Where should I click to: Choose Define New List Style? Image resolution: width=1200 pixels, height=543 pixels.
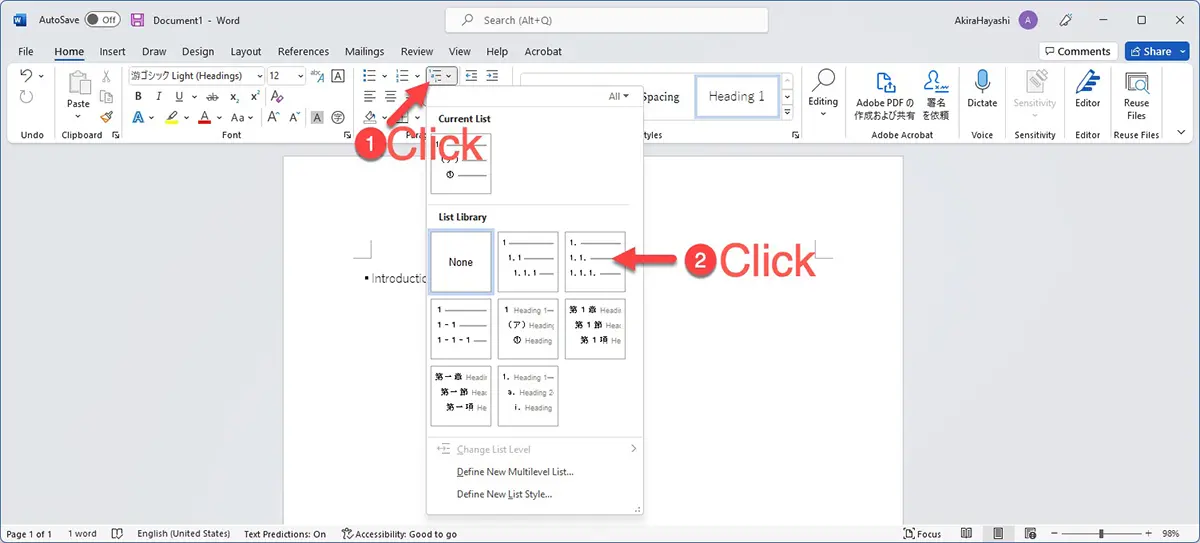pyautogui.click(x=504, y=494)
